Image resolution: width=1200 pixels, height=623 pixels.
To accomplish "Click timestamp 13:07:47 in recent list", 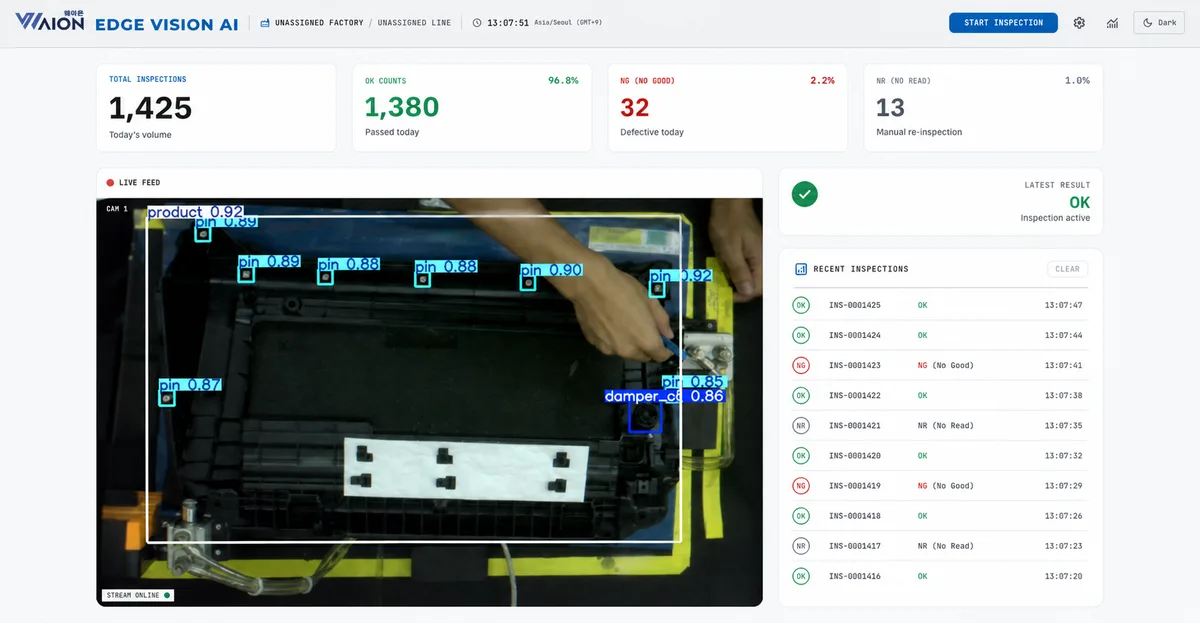I will pos(1064,305).
